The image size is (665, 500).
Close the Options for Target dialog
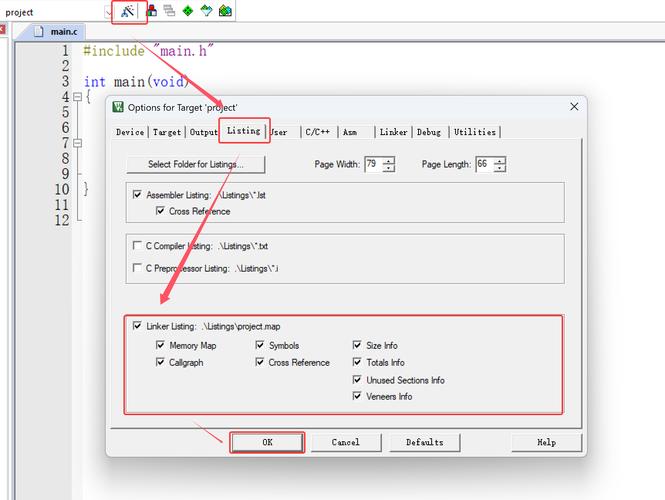tap(574, 106)
